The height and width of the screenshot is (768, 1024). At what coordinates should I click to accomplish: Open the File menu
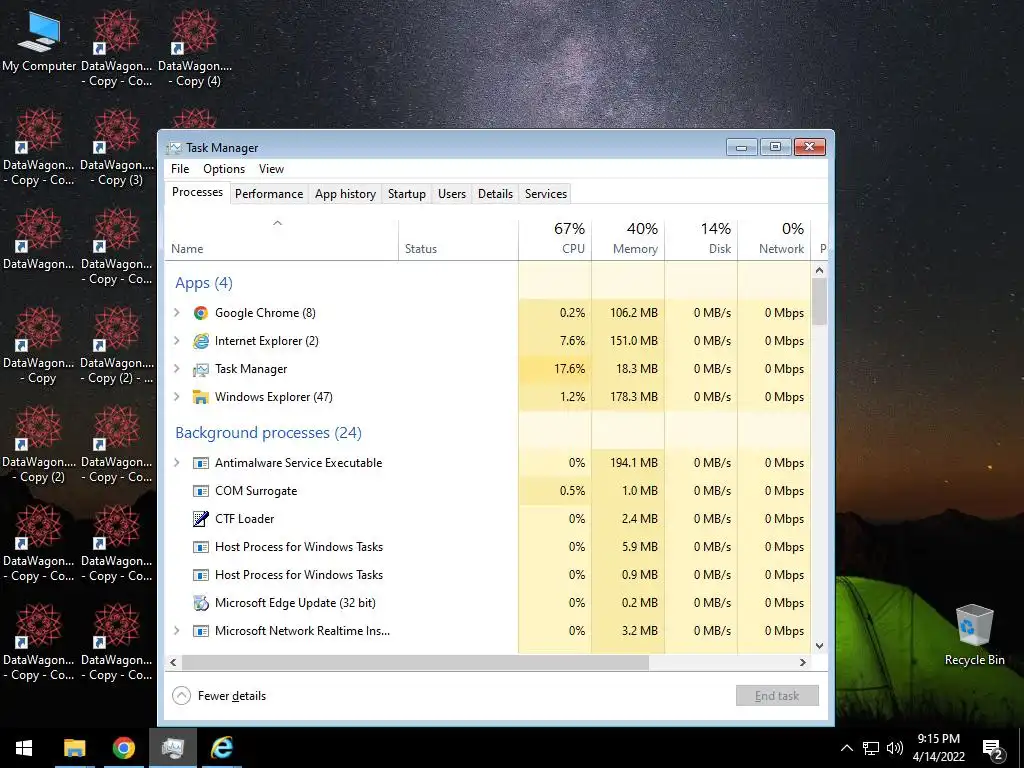point(180,169)
